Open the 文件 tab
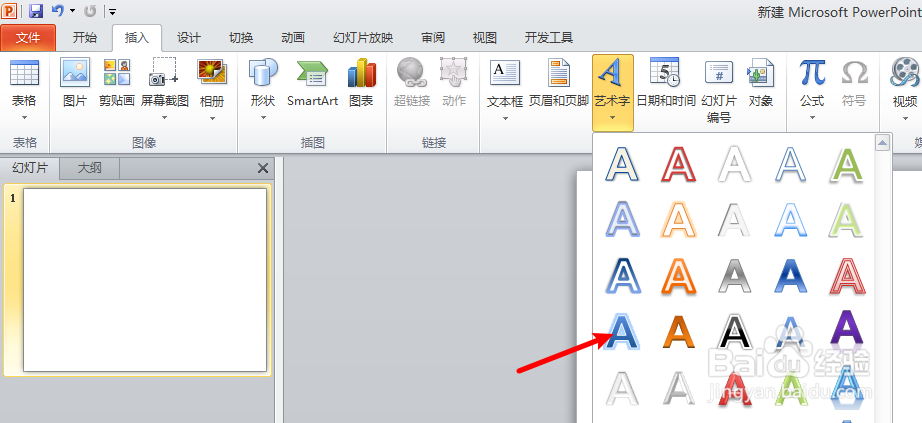The image size is (922, 423). pos(28,38)
